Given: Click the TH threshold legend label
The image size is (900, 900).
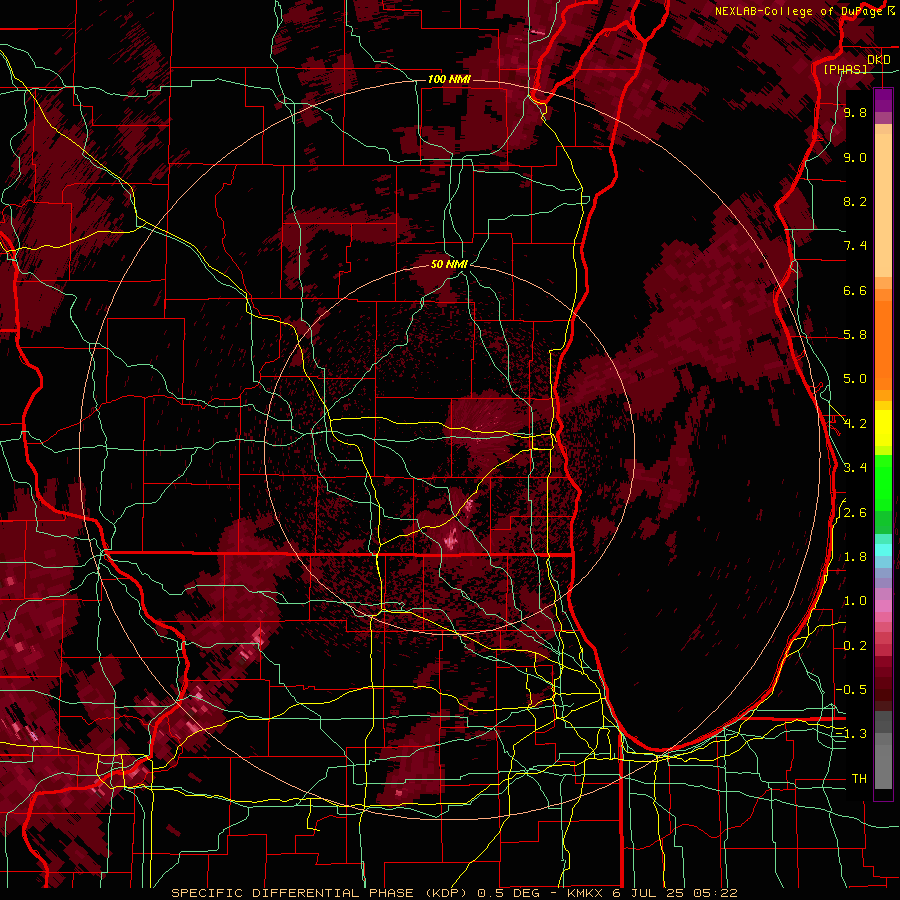Looking at the screenshot, I should click(859, 778).
